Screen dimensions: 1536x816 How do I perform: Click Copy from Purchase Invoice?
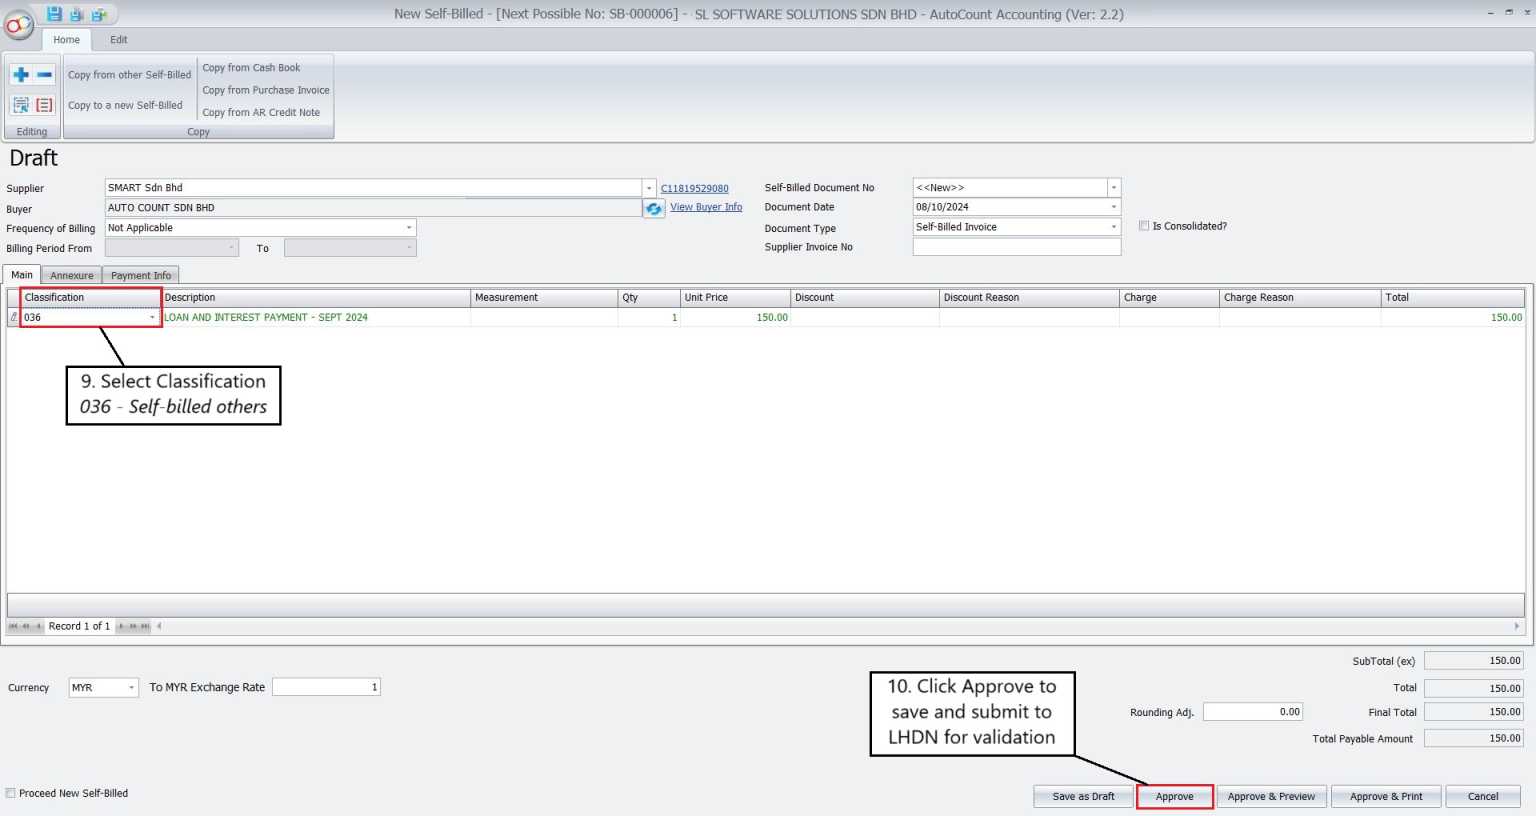pos(266,90)
